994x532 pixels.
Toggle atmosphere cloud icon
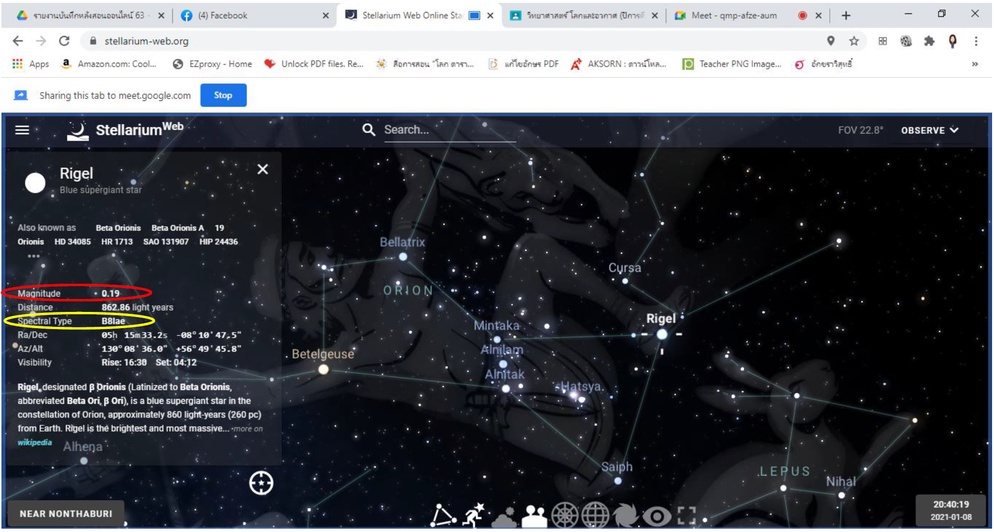coord(505,517)
